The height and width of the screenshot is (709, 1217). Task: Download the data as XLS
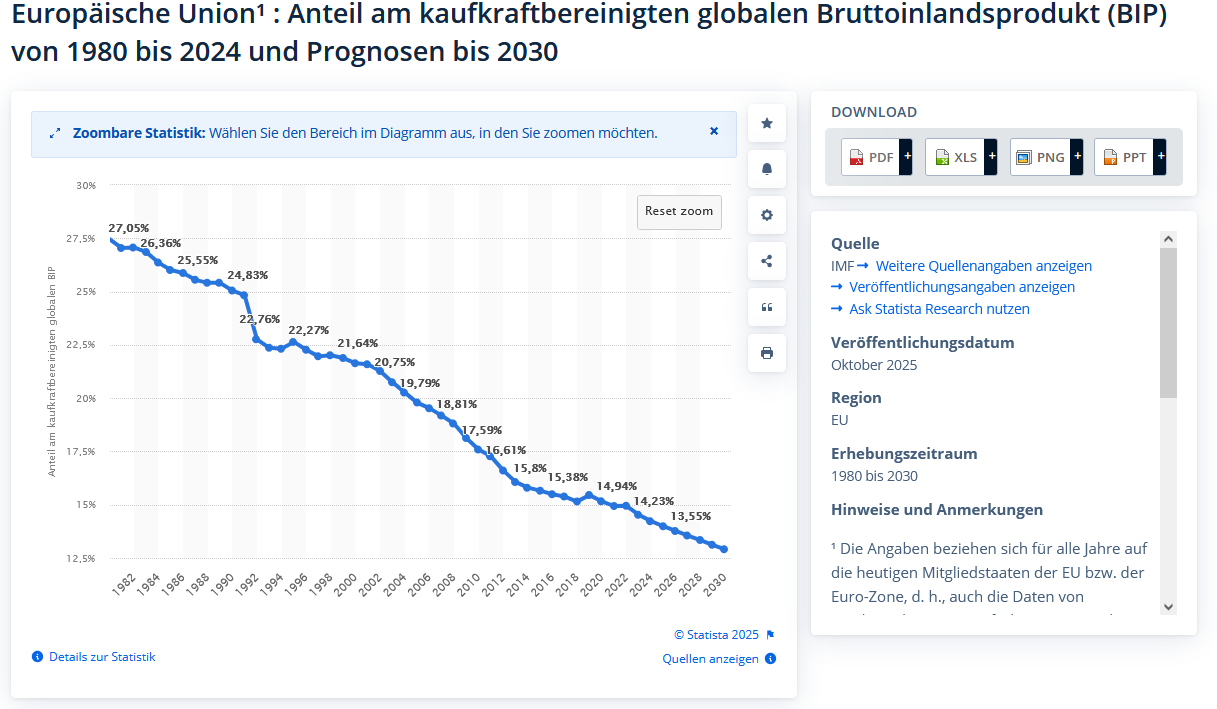point(961,157)
